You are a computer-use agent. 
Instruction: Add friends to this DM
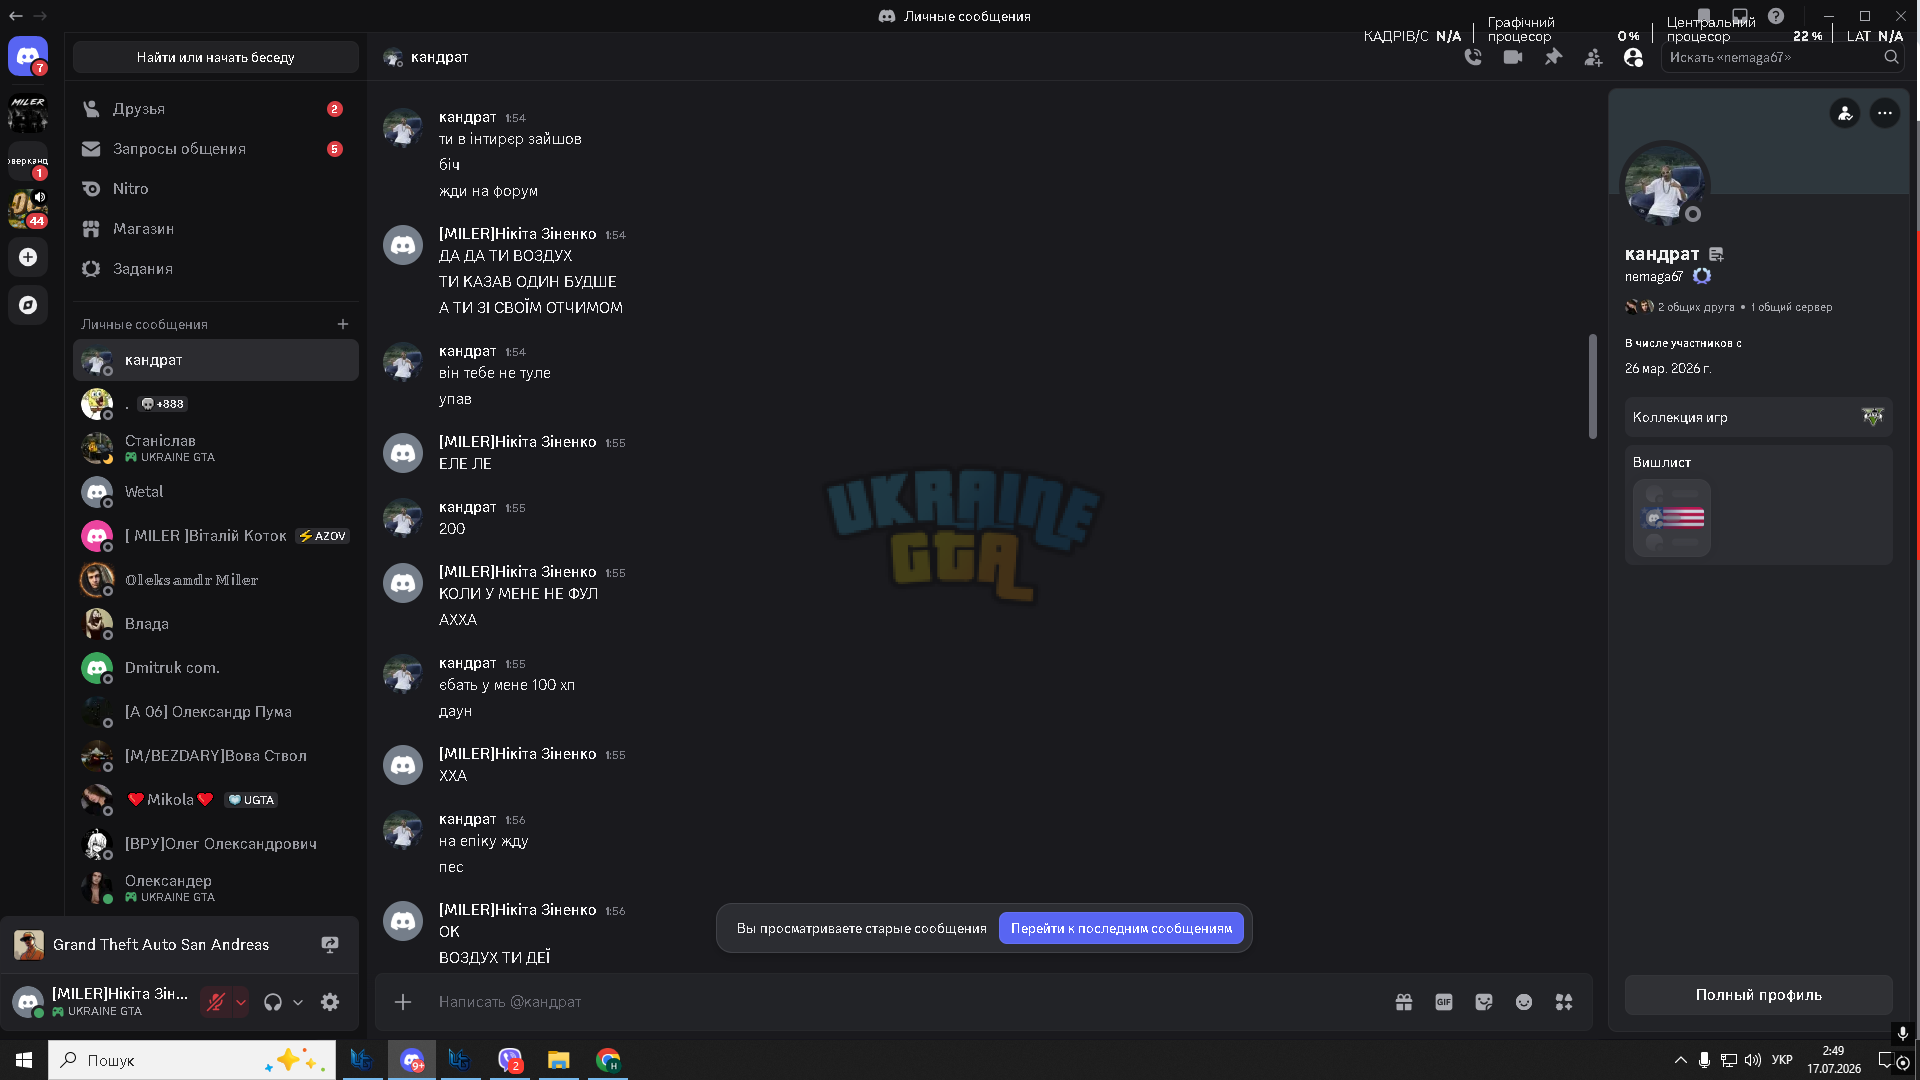(1593, 57)
